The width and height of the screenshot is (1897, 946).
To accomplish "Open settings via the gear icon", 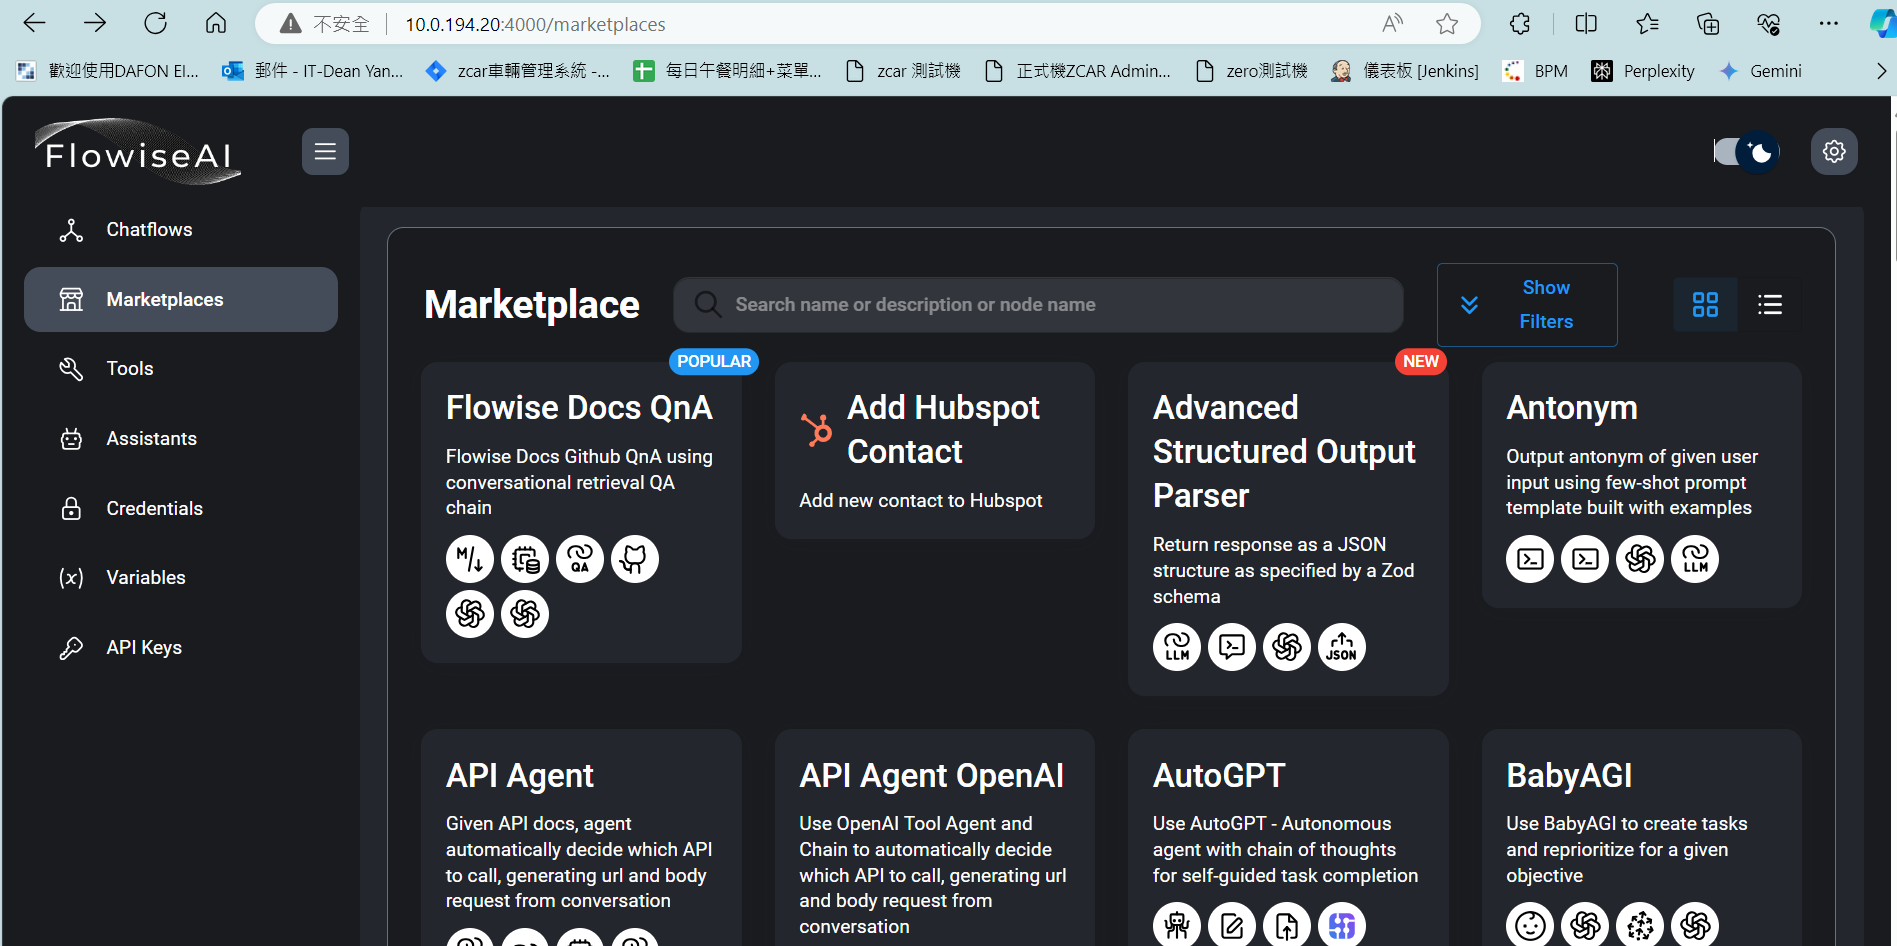I will tap(1833, 152).
